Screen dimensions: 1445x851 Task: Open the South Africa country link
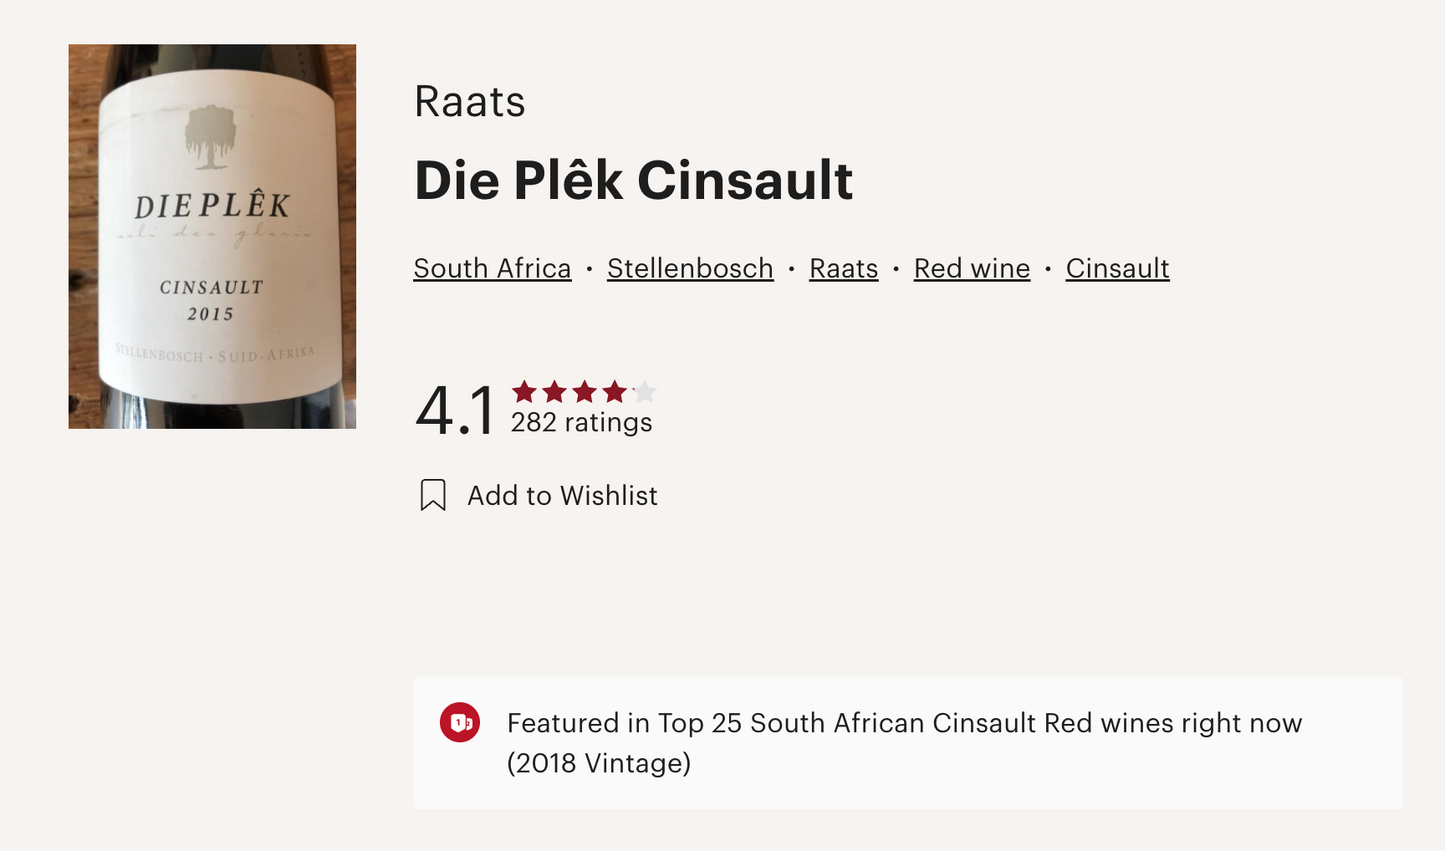[492, 268]
